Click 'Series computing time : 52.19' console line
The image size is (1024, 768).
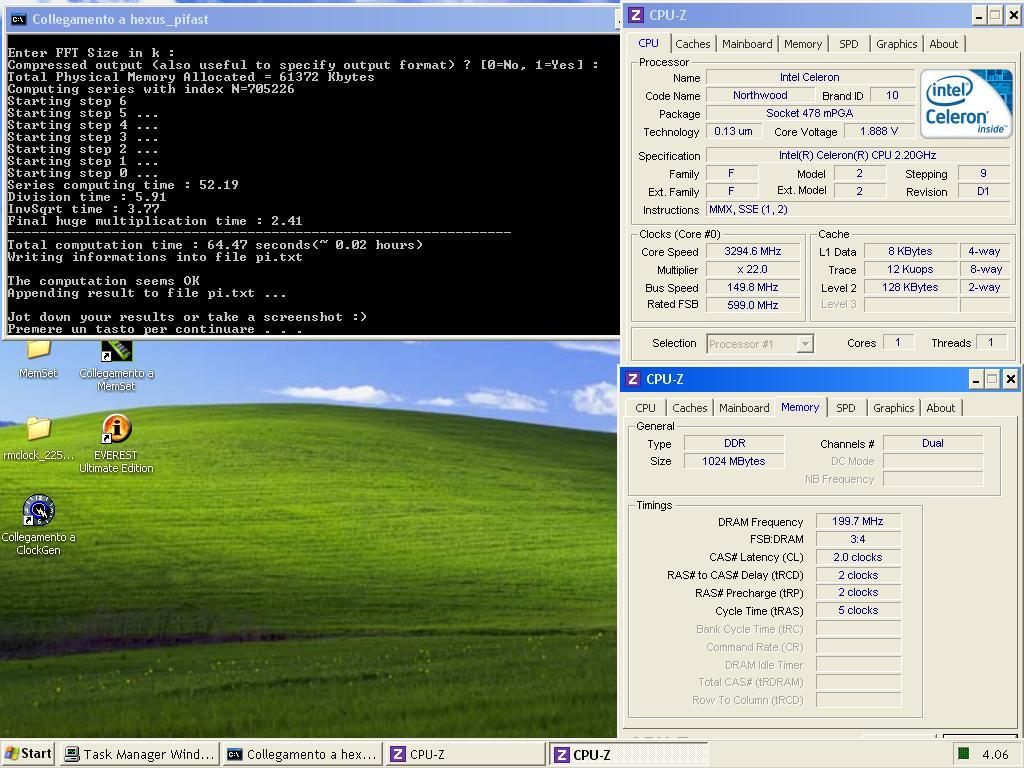123,185
